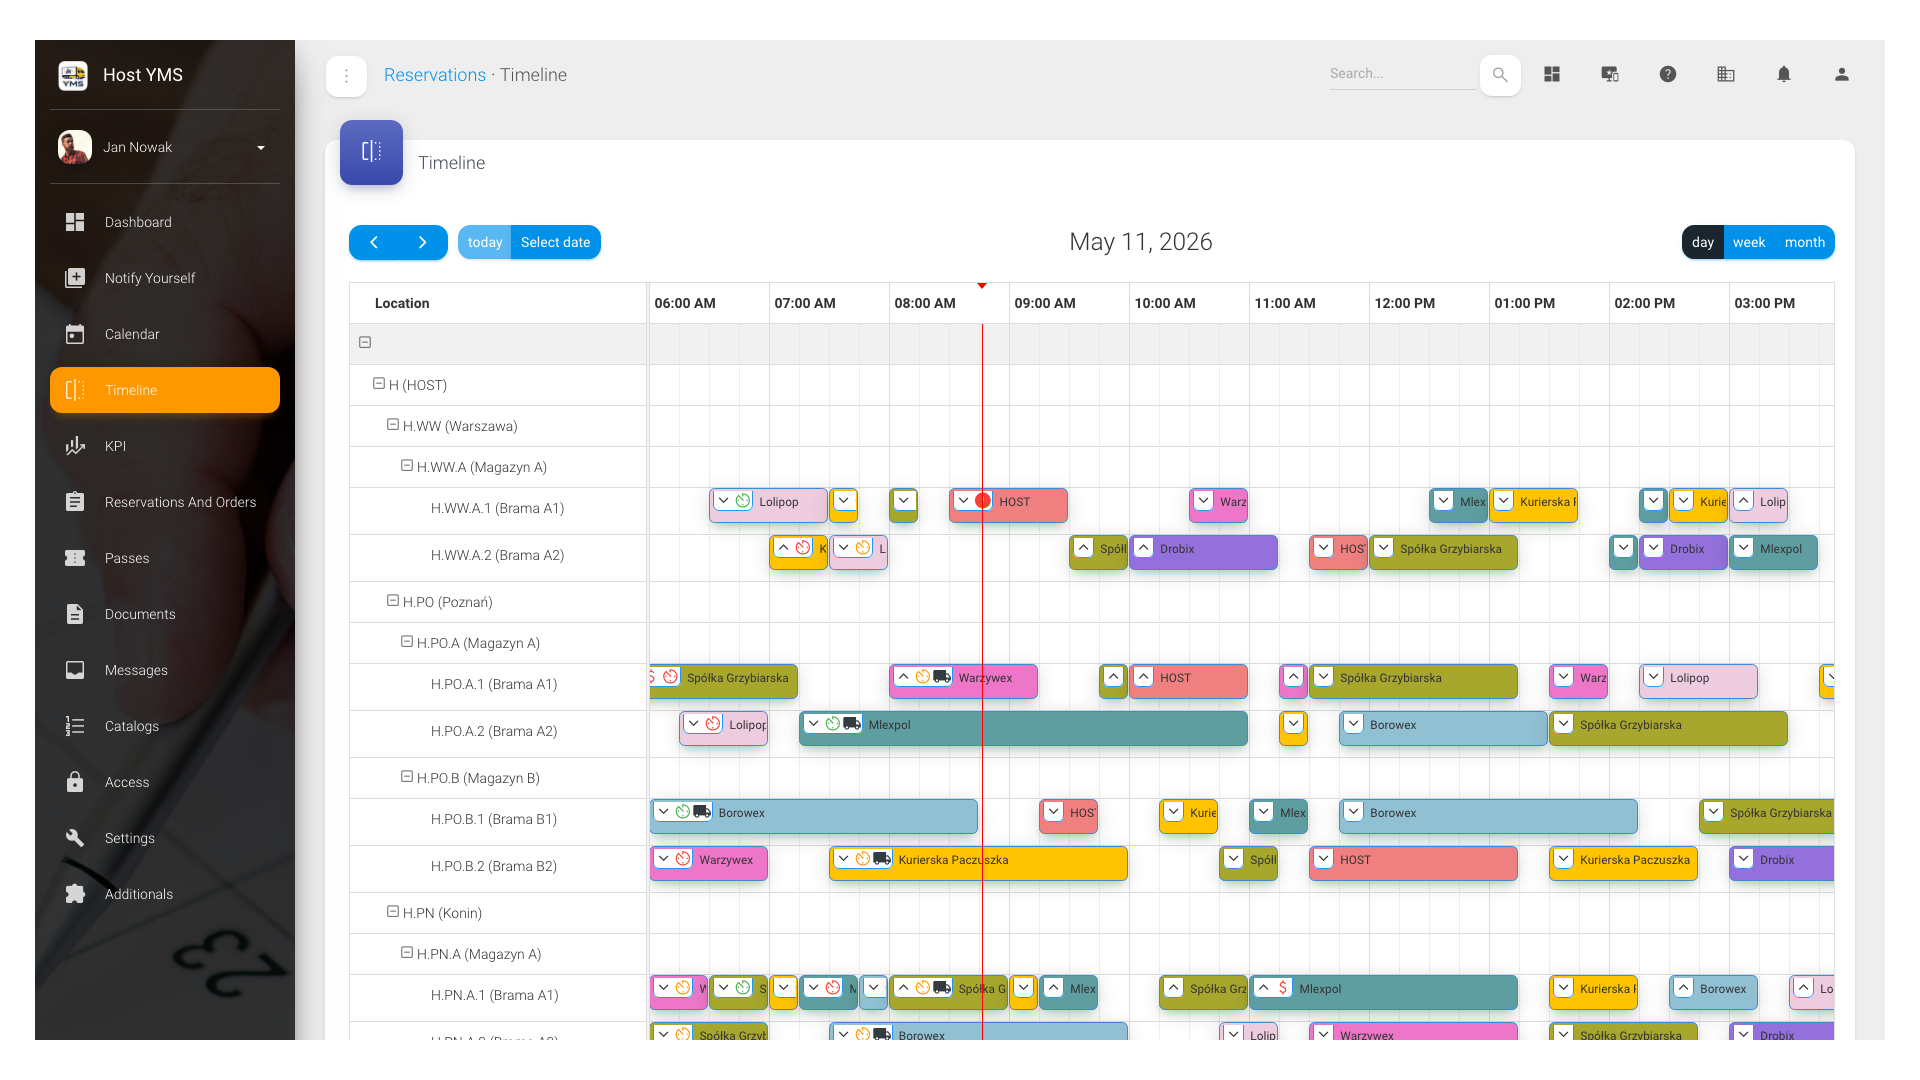This screenshot has width=1920, height=1080.
Task: Collapse the H.PO (Poznań) node
Action: click(x=393, y=601)
